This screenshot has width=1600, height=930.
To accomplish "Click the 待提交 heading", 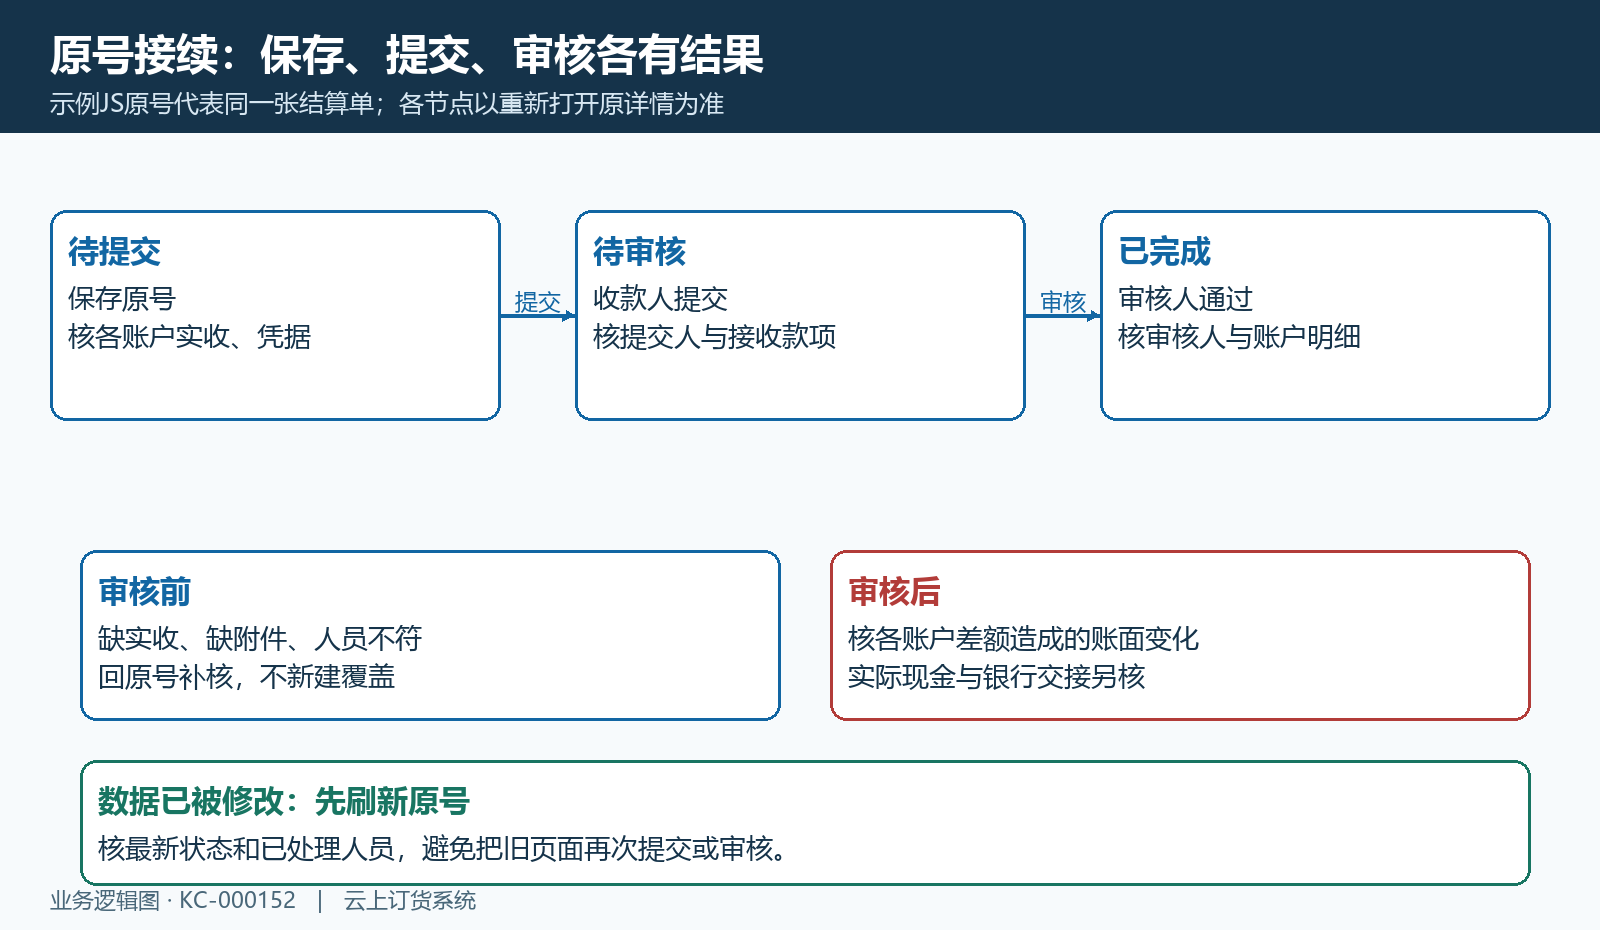I will click(114, 251).
